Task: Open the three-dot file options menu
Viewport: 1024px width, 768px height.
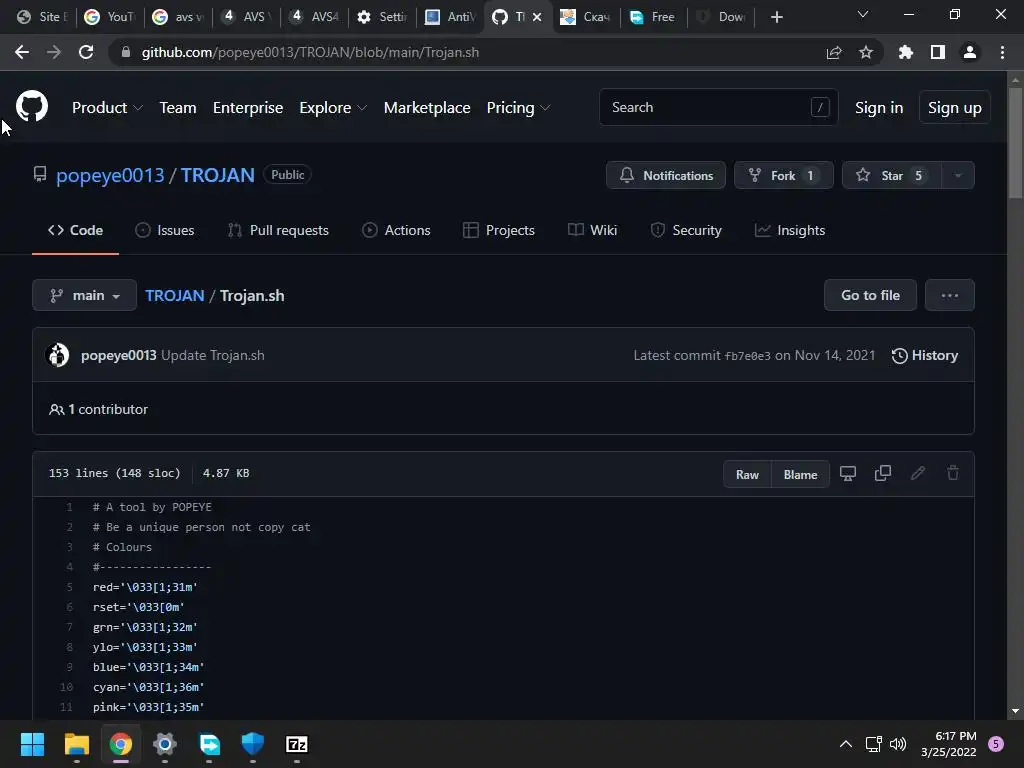Action: coord(950,295)
